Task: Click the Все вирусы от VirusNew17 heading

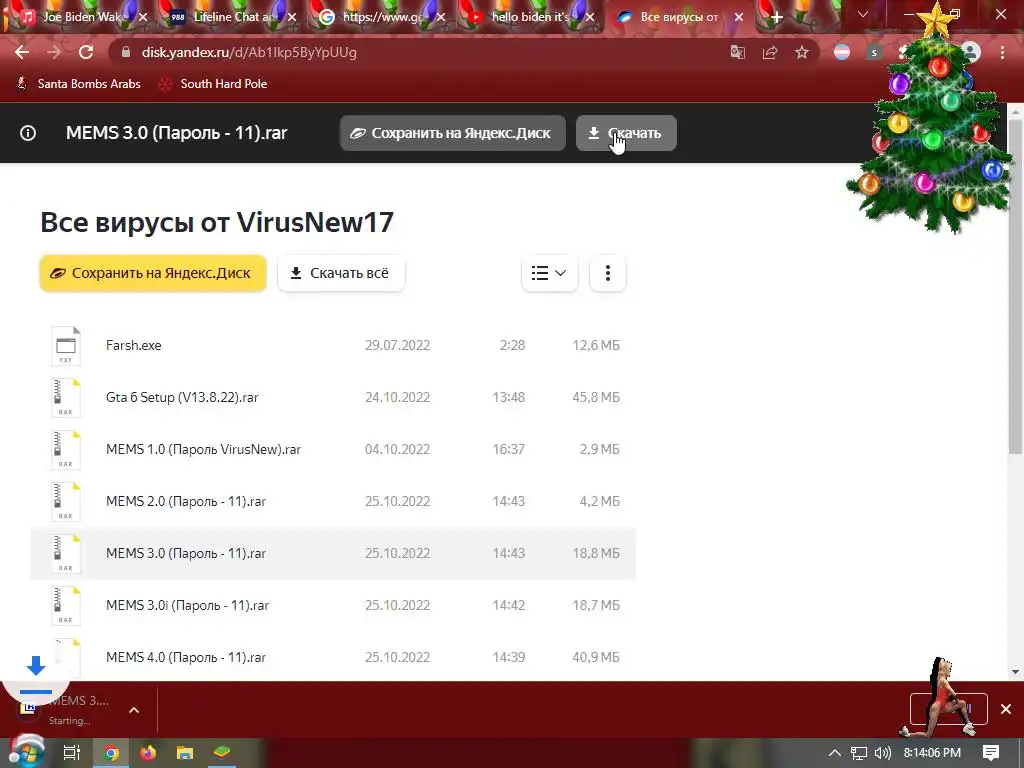Action: click(x=217, y=222)
